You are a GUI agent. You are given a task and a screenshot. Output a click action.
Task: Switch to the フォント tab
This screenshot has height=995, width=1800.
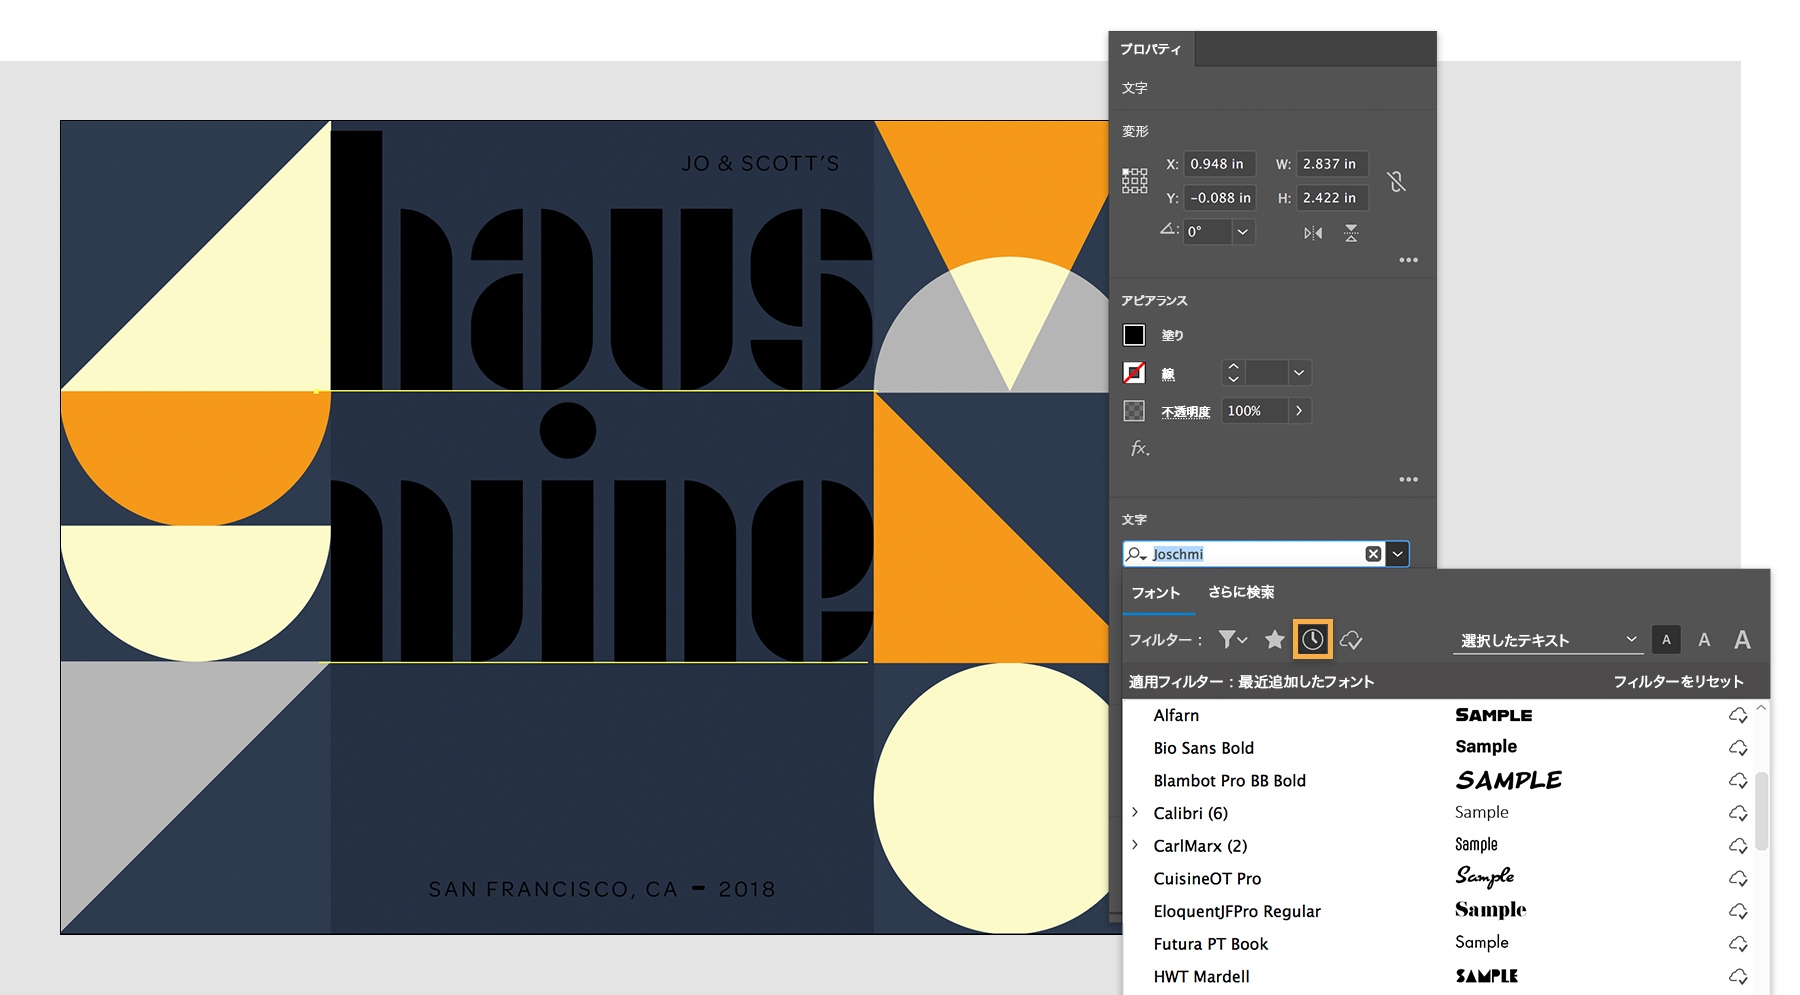tap(1156, 593)
